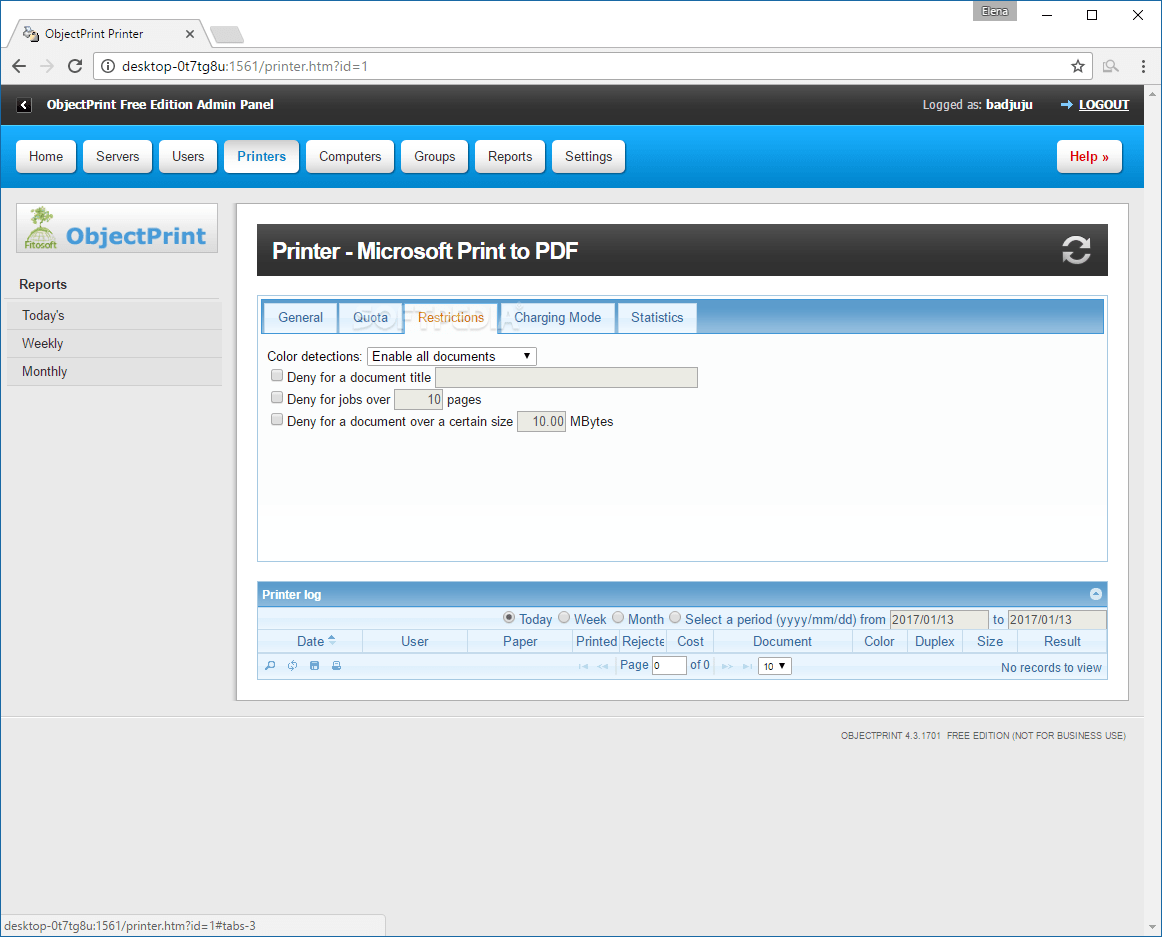Open Monthly report in sidebar
This screenshot has height=937, width=1162.
pyautogui.click(x=115, y=371)
